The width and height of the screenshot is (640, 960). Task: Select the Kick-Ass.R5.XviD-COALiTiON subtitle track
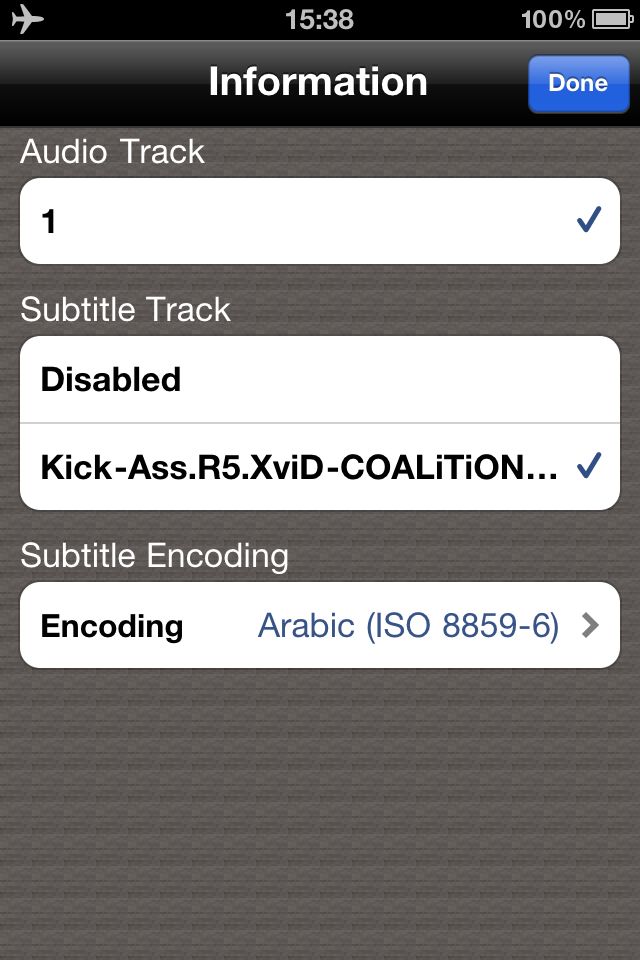pyautogui.click(x=320, y=467)
